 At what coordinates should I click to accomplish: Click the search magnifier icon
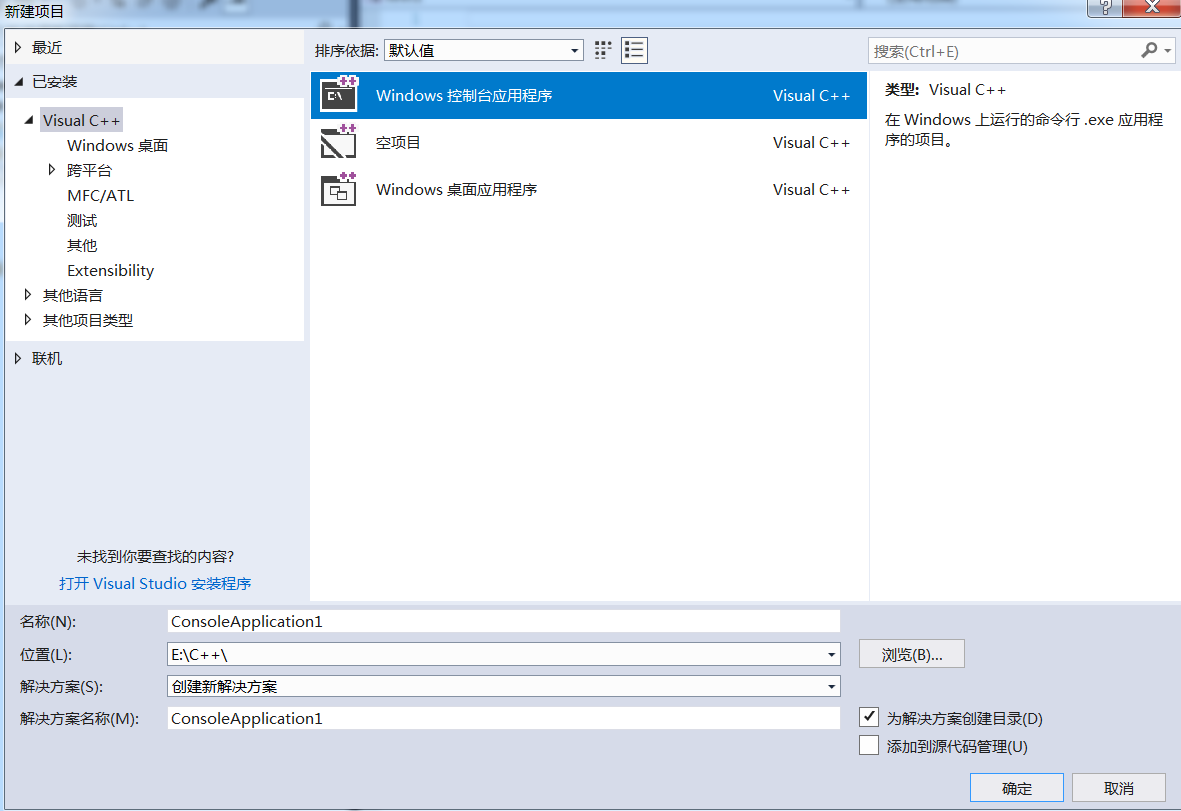1149,50
